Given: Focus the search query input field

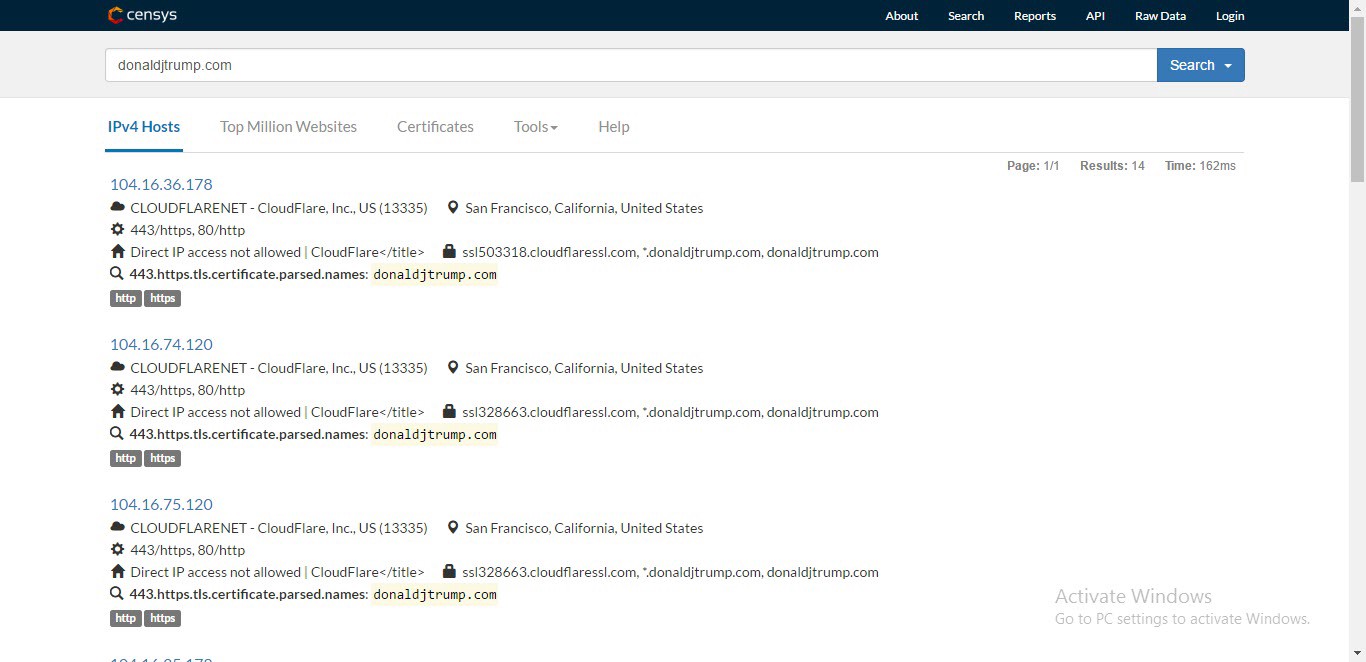Looking at the screenshot, I should 631,65.
